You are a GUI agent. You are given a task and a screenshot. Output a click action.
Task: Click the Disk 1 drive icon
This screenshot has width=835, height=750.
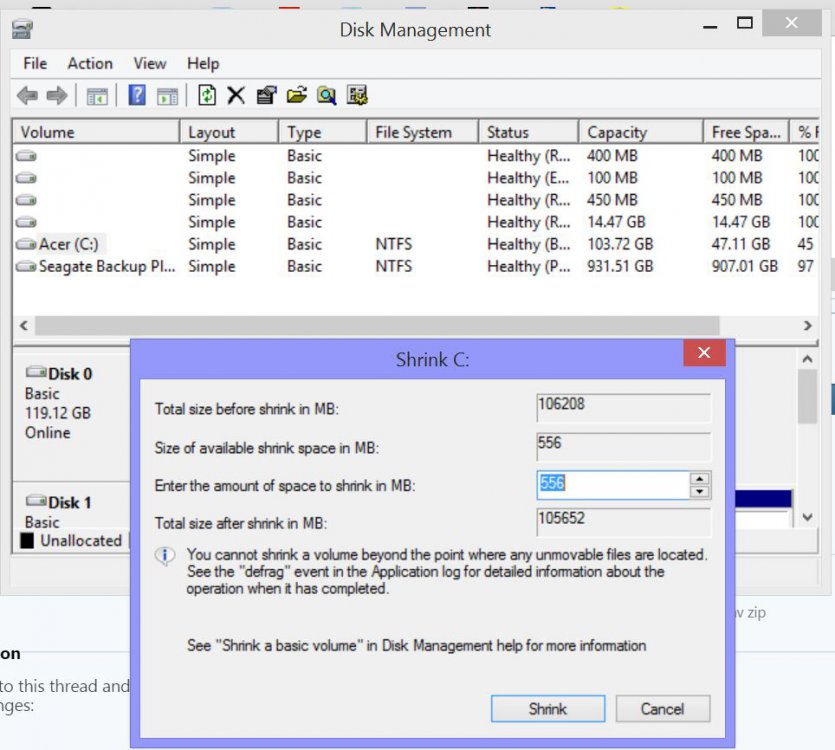pyautogui.click(x=36, y=501)
